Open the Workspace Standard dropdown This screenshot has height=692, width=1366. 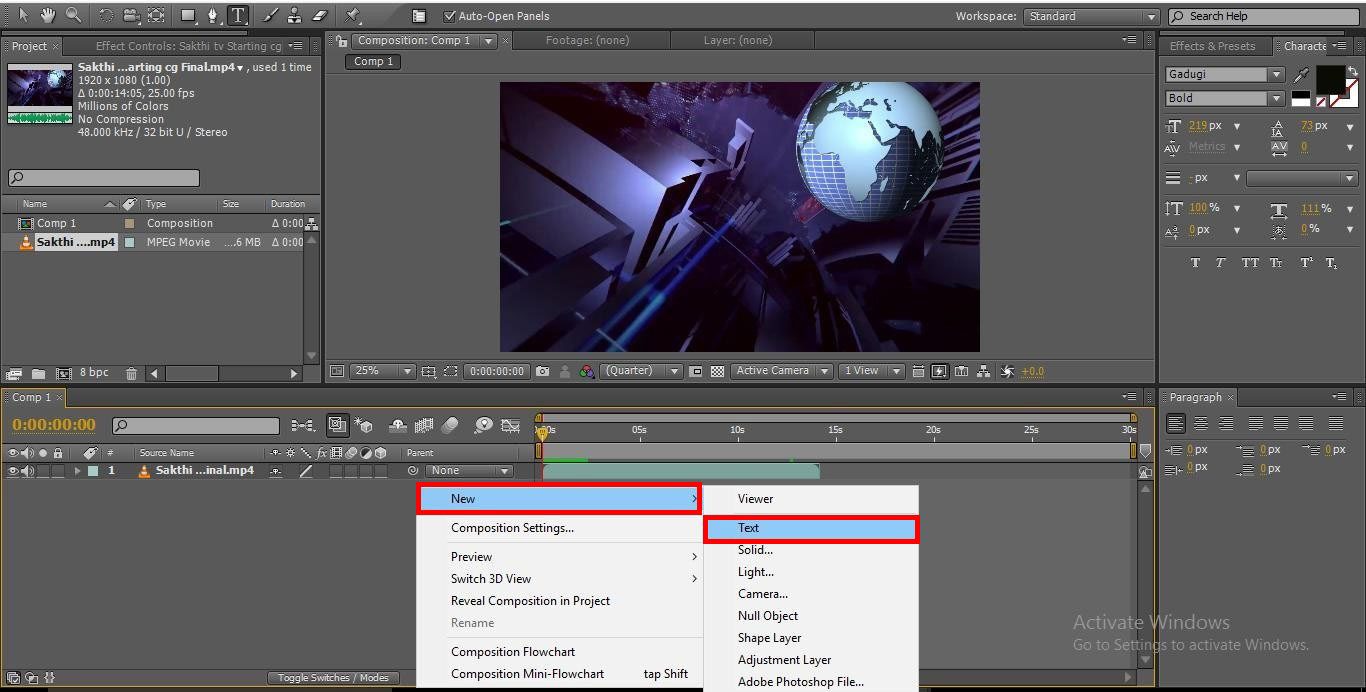tap(1089, 16)
